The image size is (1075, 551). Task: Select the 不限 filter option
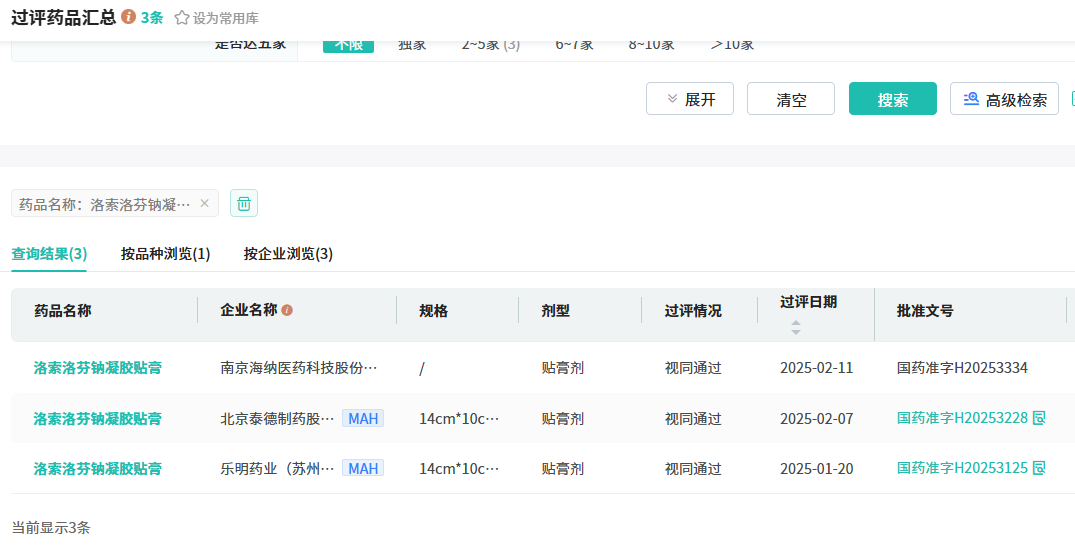(348, 44)
